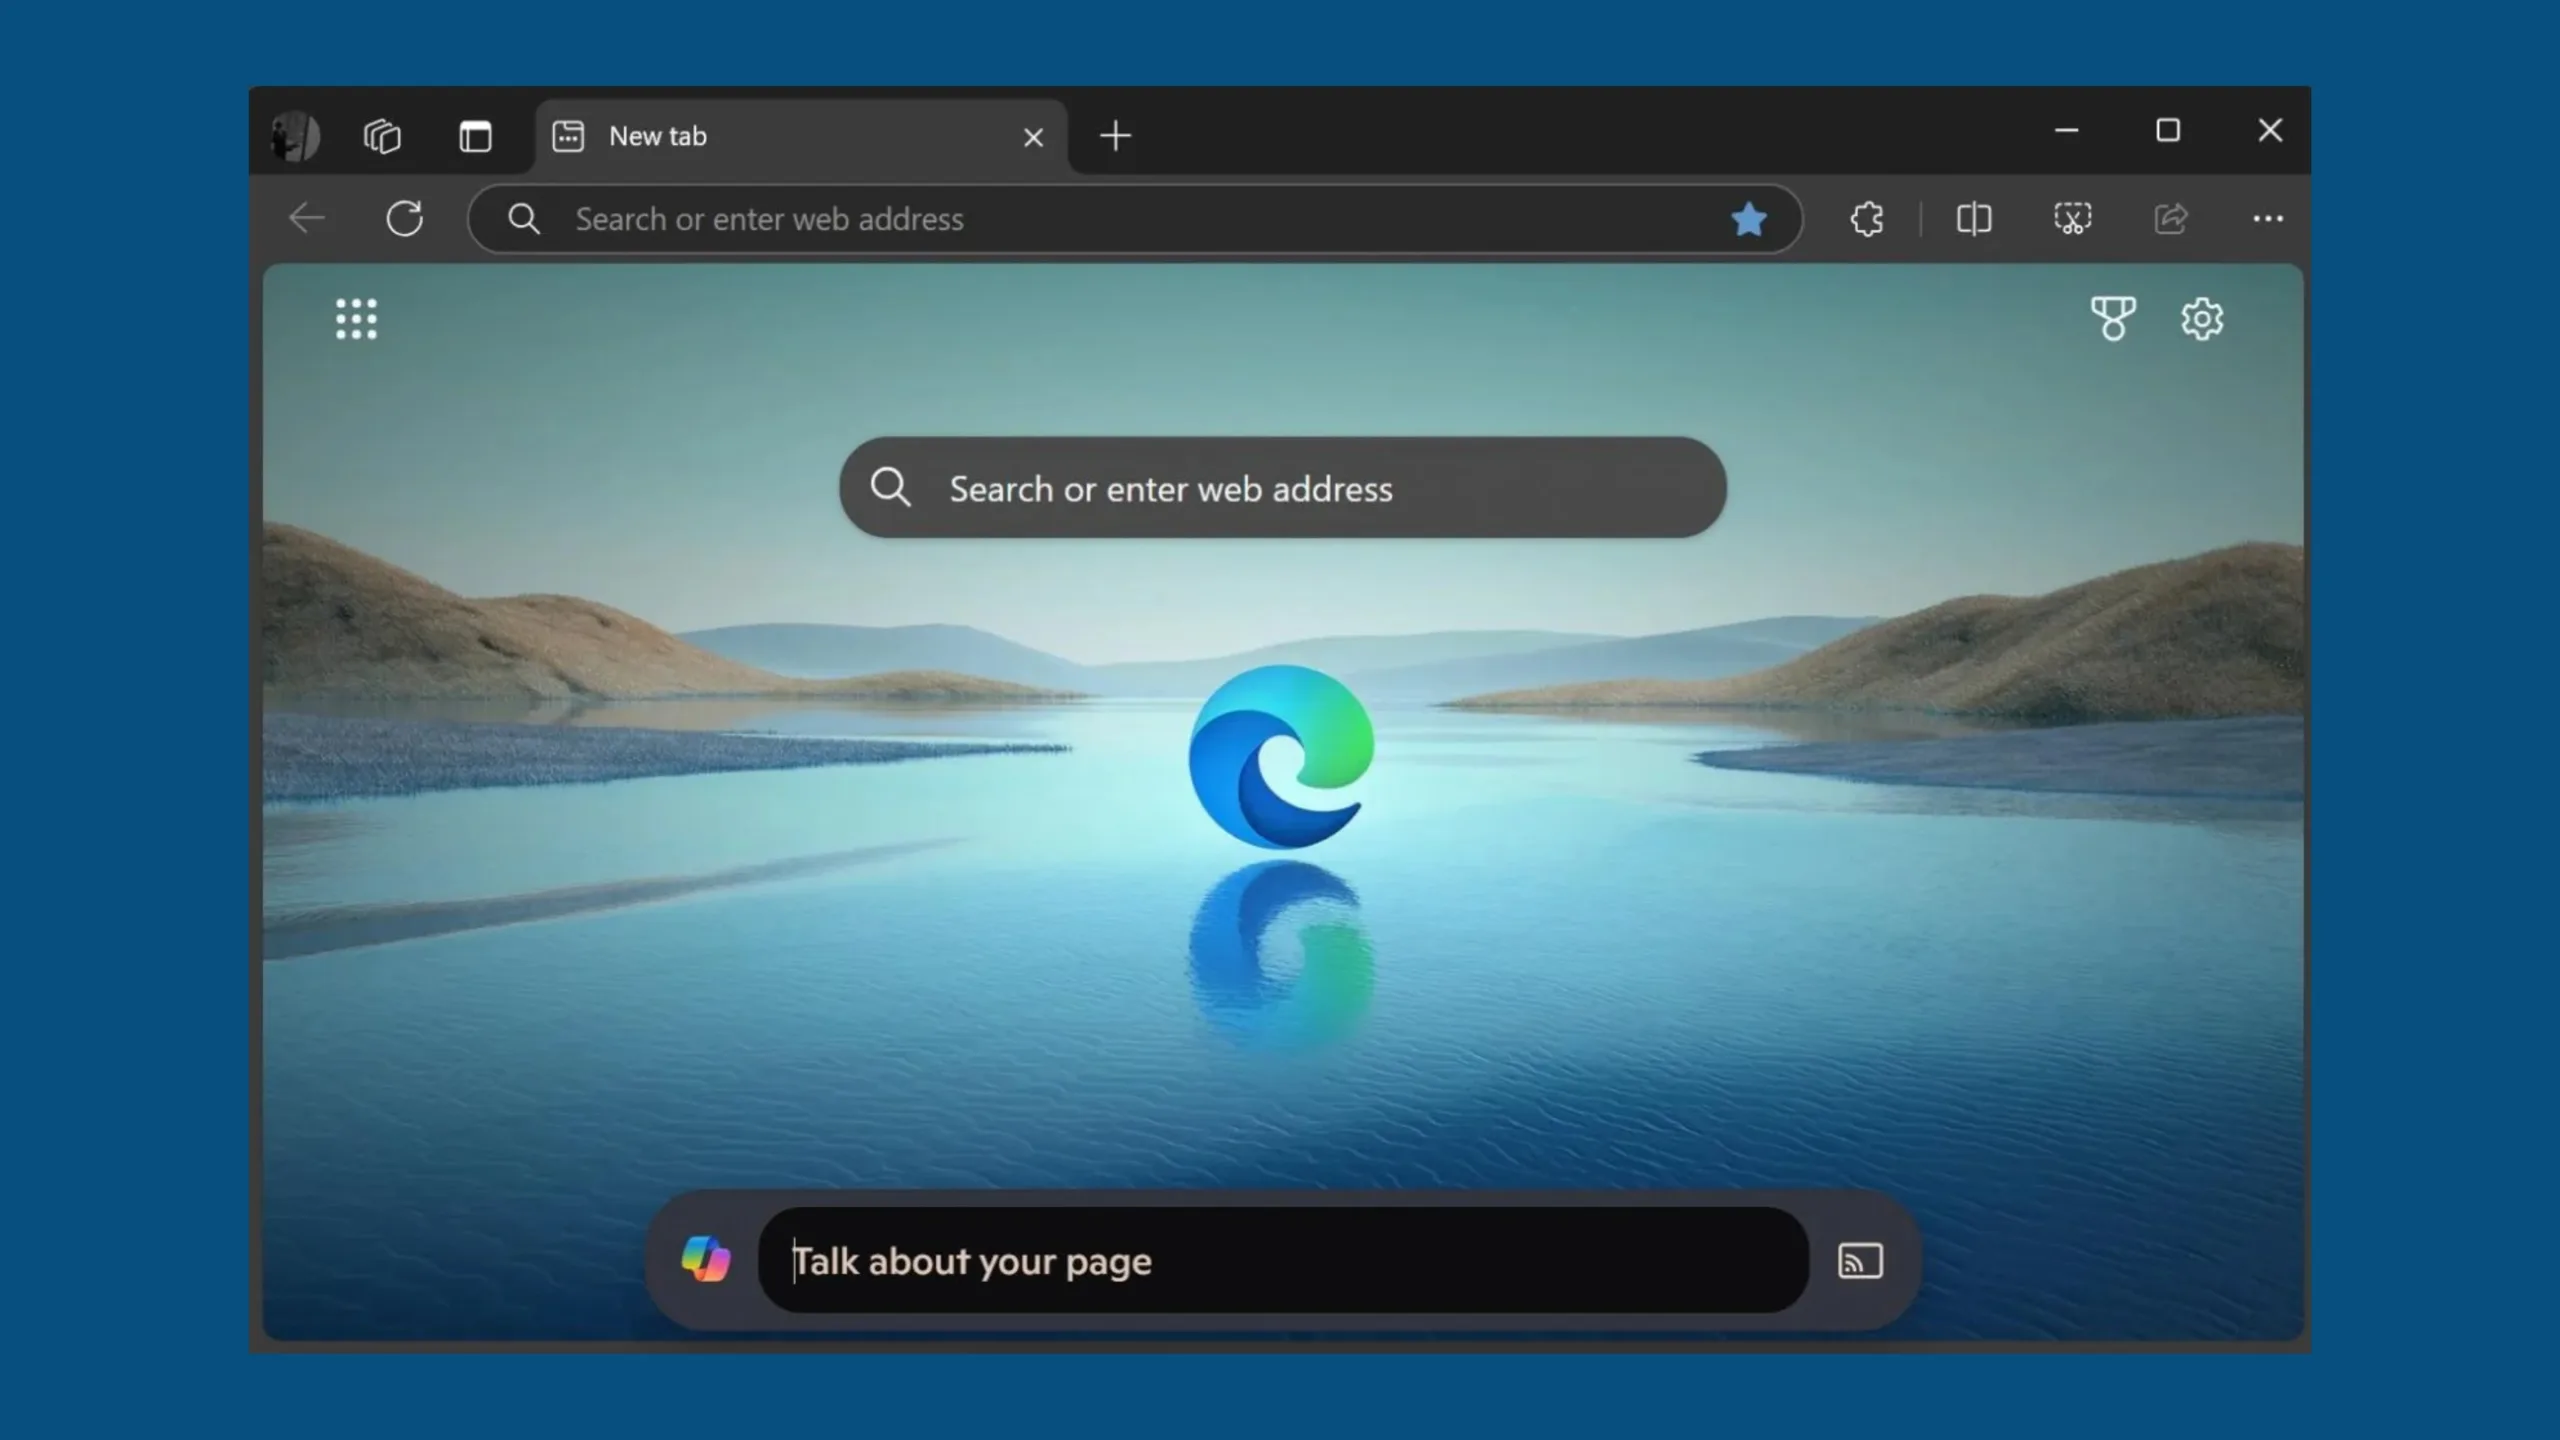Toggle the favorites star for this page

(1749, 219)
